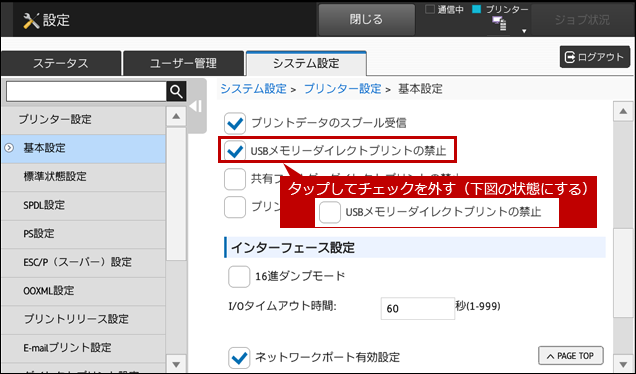Toggle the 共有フォルダー direct print checkbox
This screenshot has height=374, width=636.
coord(235,179)
